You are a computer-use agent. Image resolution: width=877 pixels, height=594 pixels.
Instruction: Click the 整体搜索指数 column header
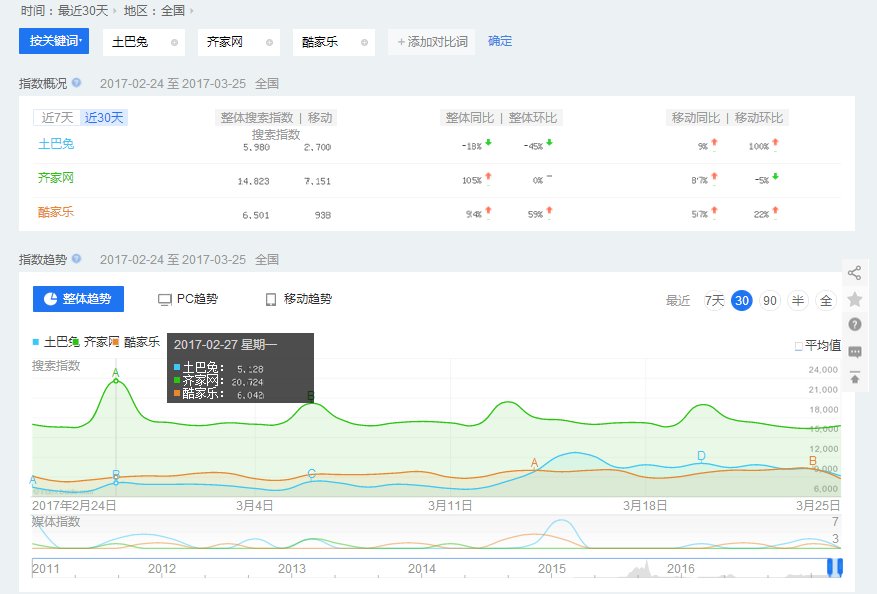pyautogui.click(x=257, y=117)
